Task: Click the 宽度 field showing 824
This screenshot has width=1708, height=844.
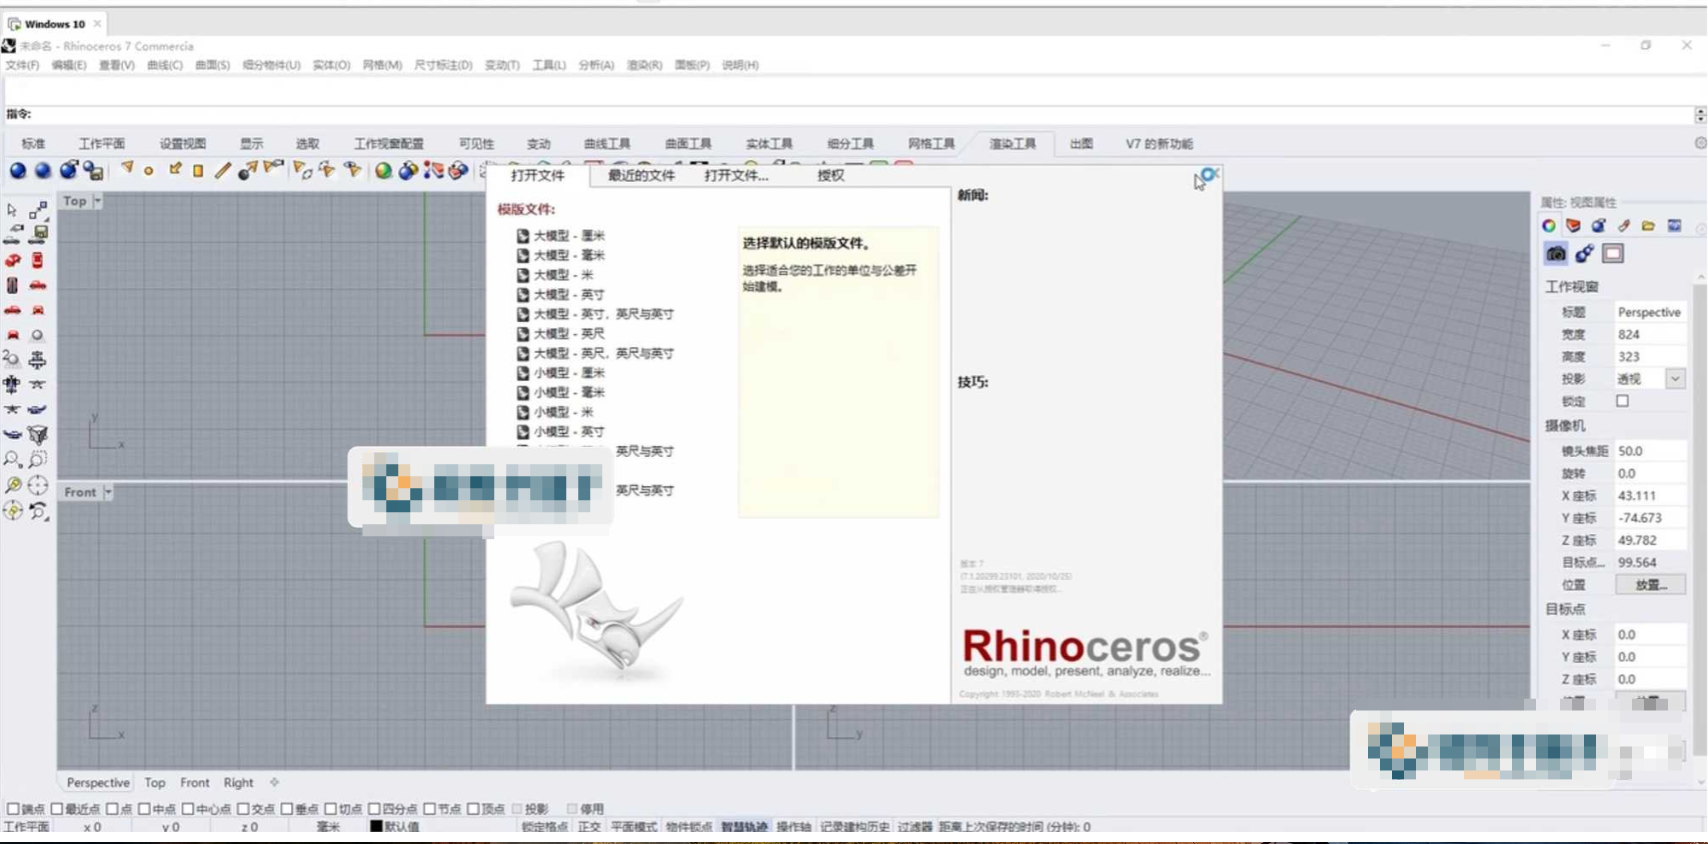Action: tap(1650, 334)
